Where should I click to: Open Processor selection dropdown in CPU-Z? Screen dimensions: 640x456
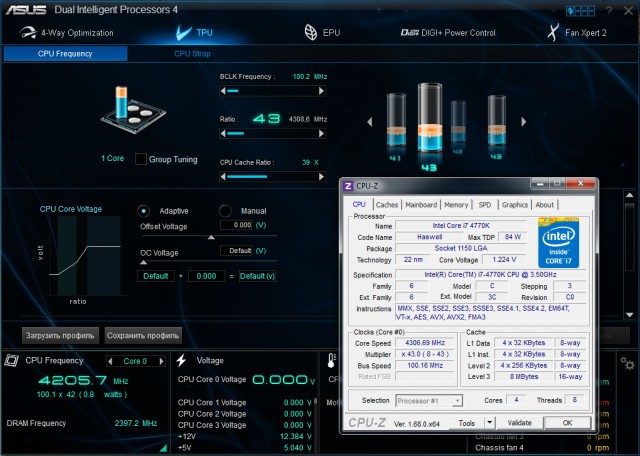pos(429,401)
